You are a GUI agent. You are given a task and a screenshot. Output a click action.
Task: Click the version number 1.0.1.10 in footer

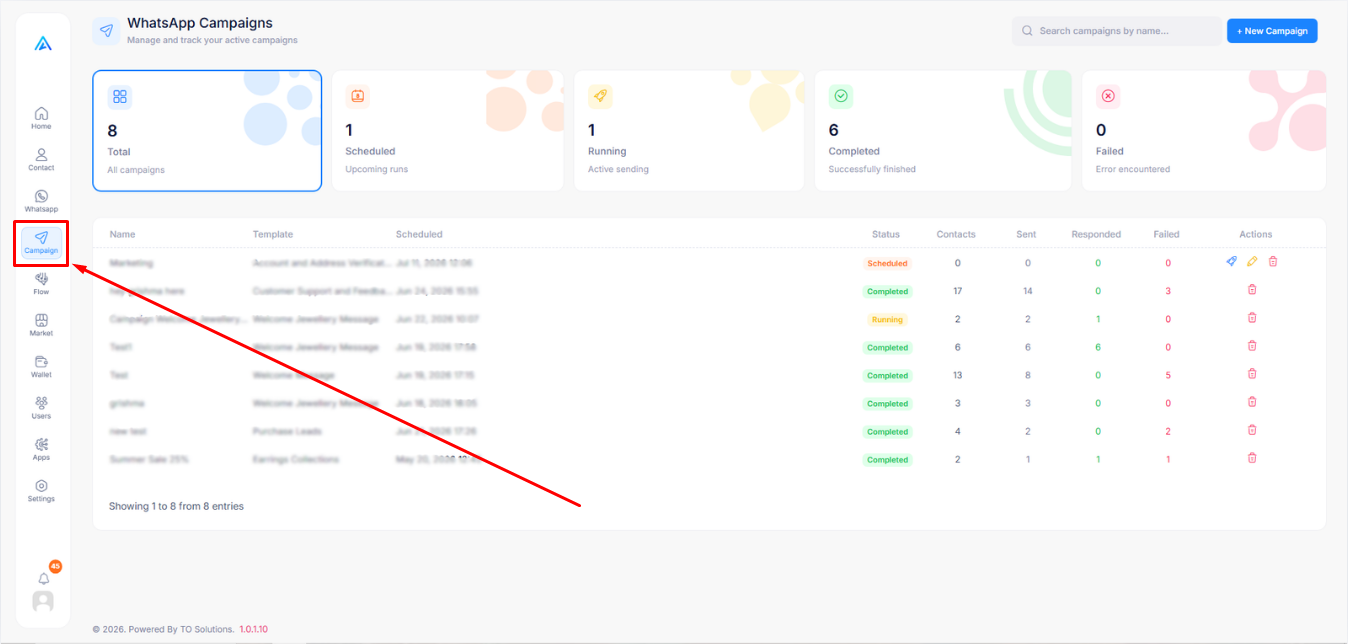pyautogui.click(x=253, y=629)
